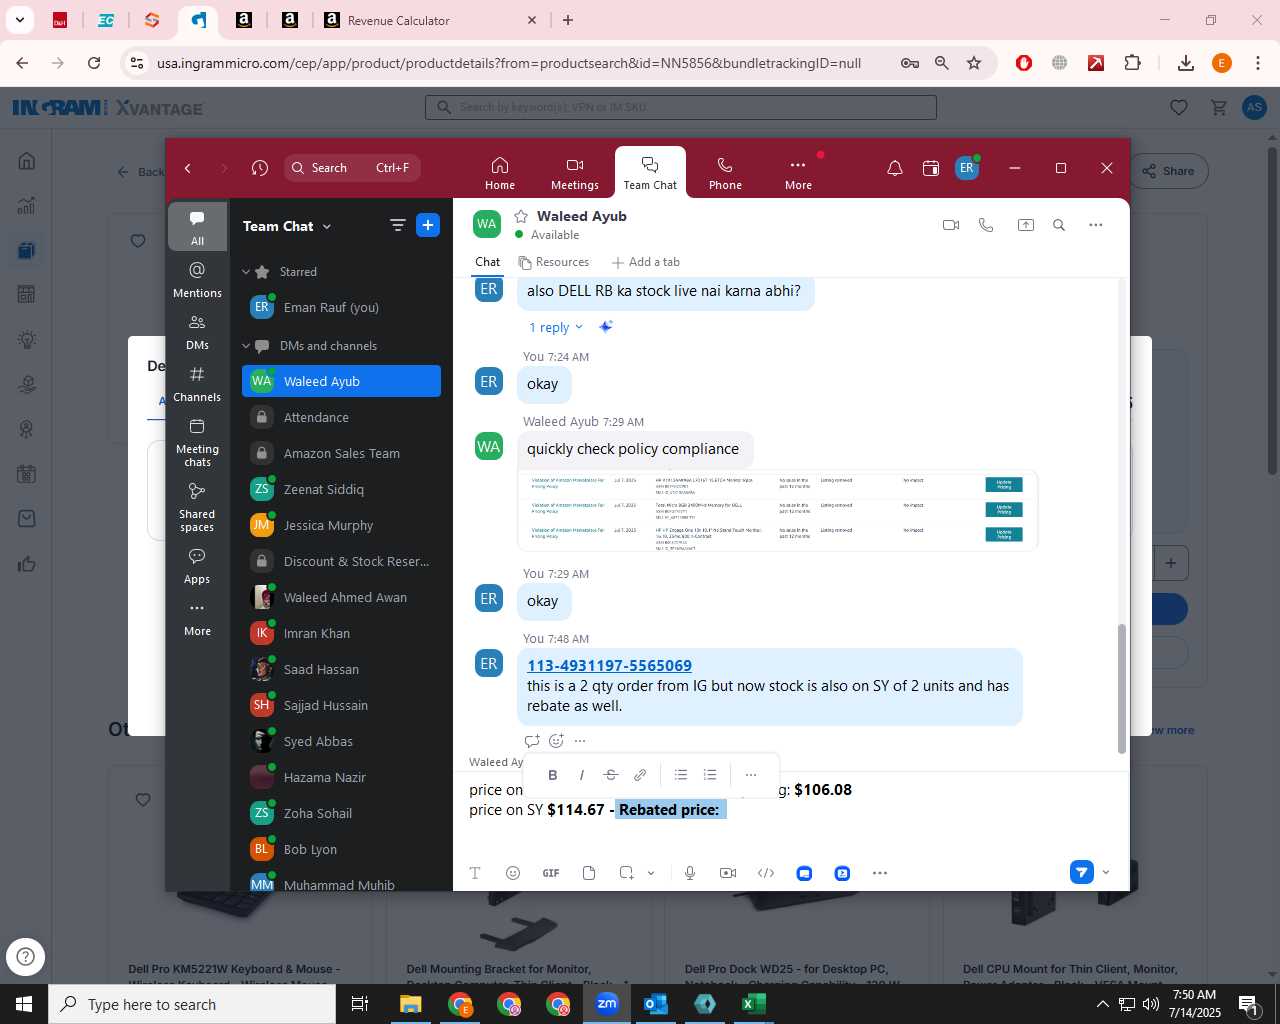Toggle the text format T icon in composer
This screenshot has width=1280, height=1024.
(x=475, y=873)
